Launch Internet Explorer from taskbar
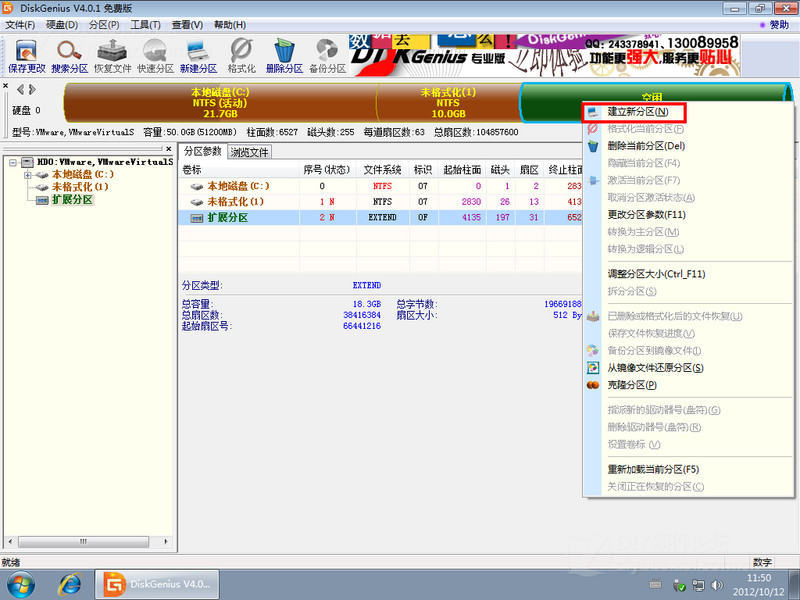800x600 pixels. coord(70,584)
